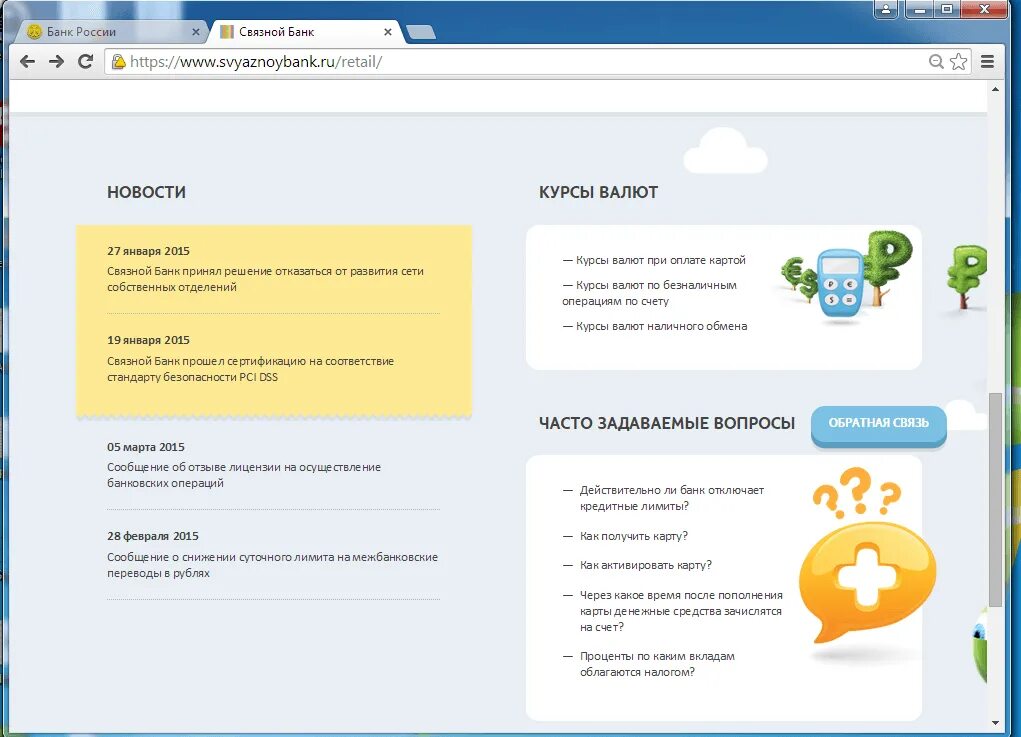The width and height of the screenshot is (1021, 737).
Task: Close the Связной Банк tab
Action: pyautogui.click(x=387, y=31)
